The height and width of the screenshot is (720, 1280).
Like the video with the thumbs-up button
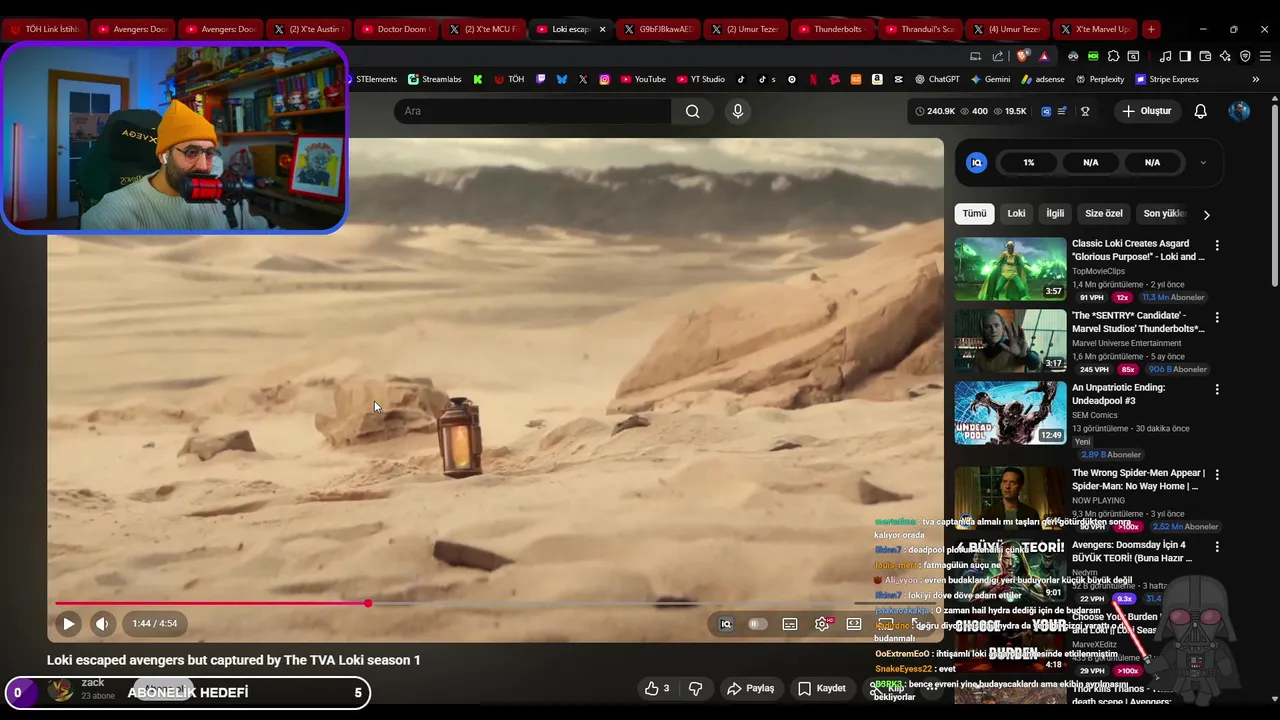tap(657, 688)
